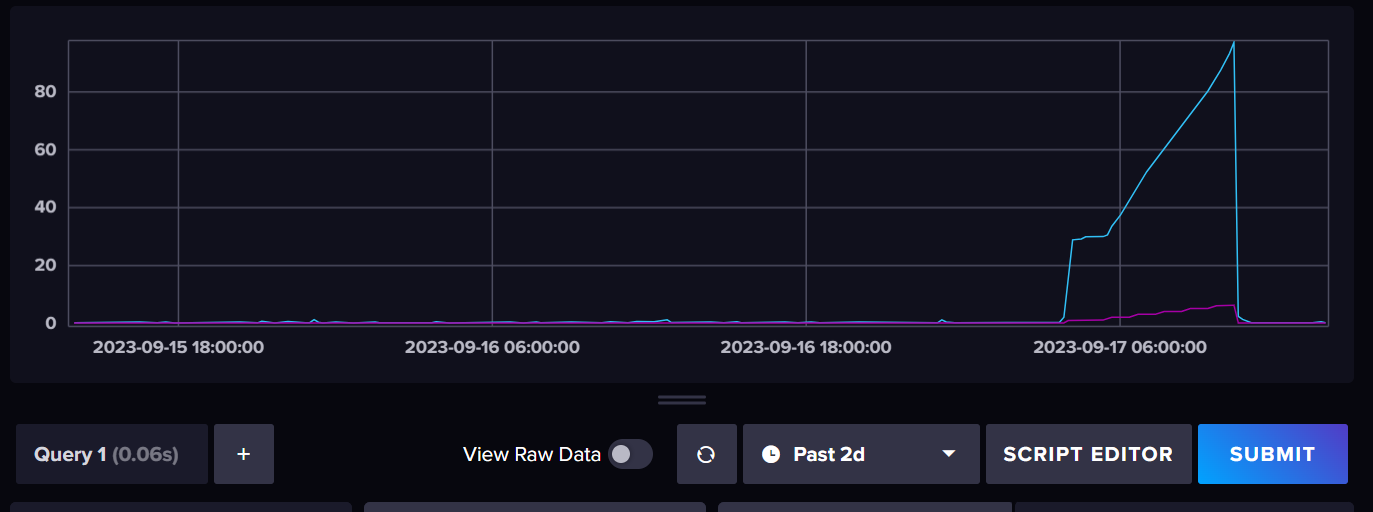The width and height of the screenshot is (1373, 512).
Task: Click the 2023-09-16 18:00:00 axis label
Action: pyautogui.click(x=806, y=347)
